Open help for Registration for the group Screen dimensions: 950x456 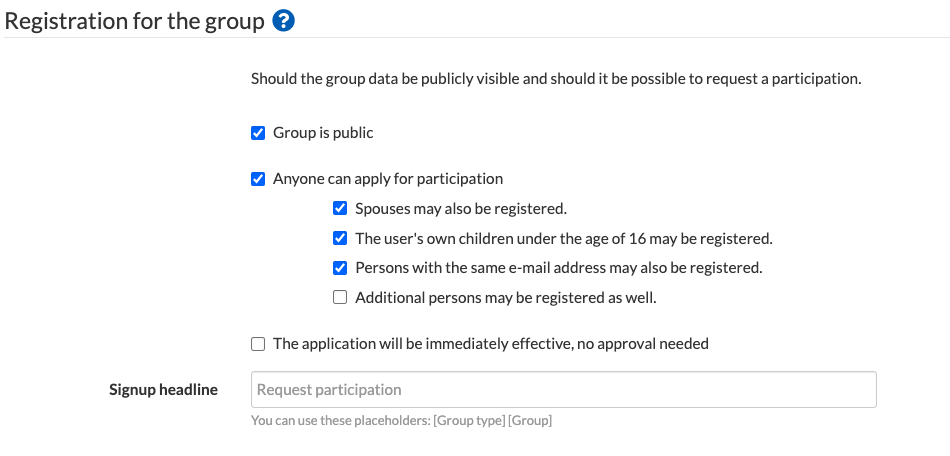[284, 22]
